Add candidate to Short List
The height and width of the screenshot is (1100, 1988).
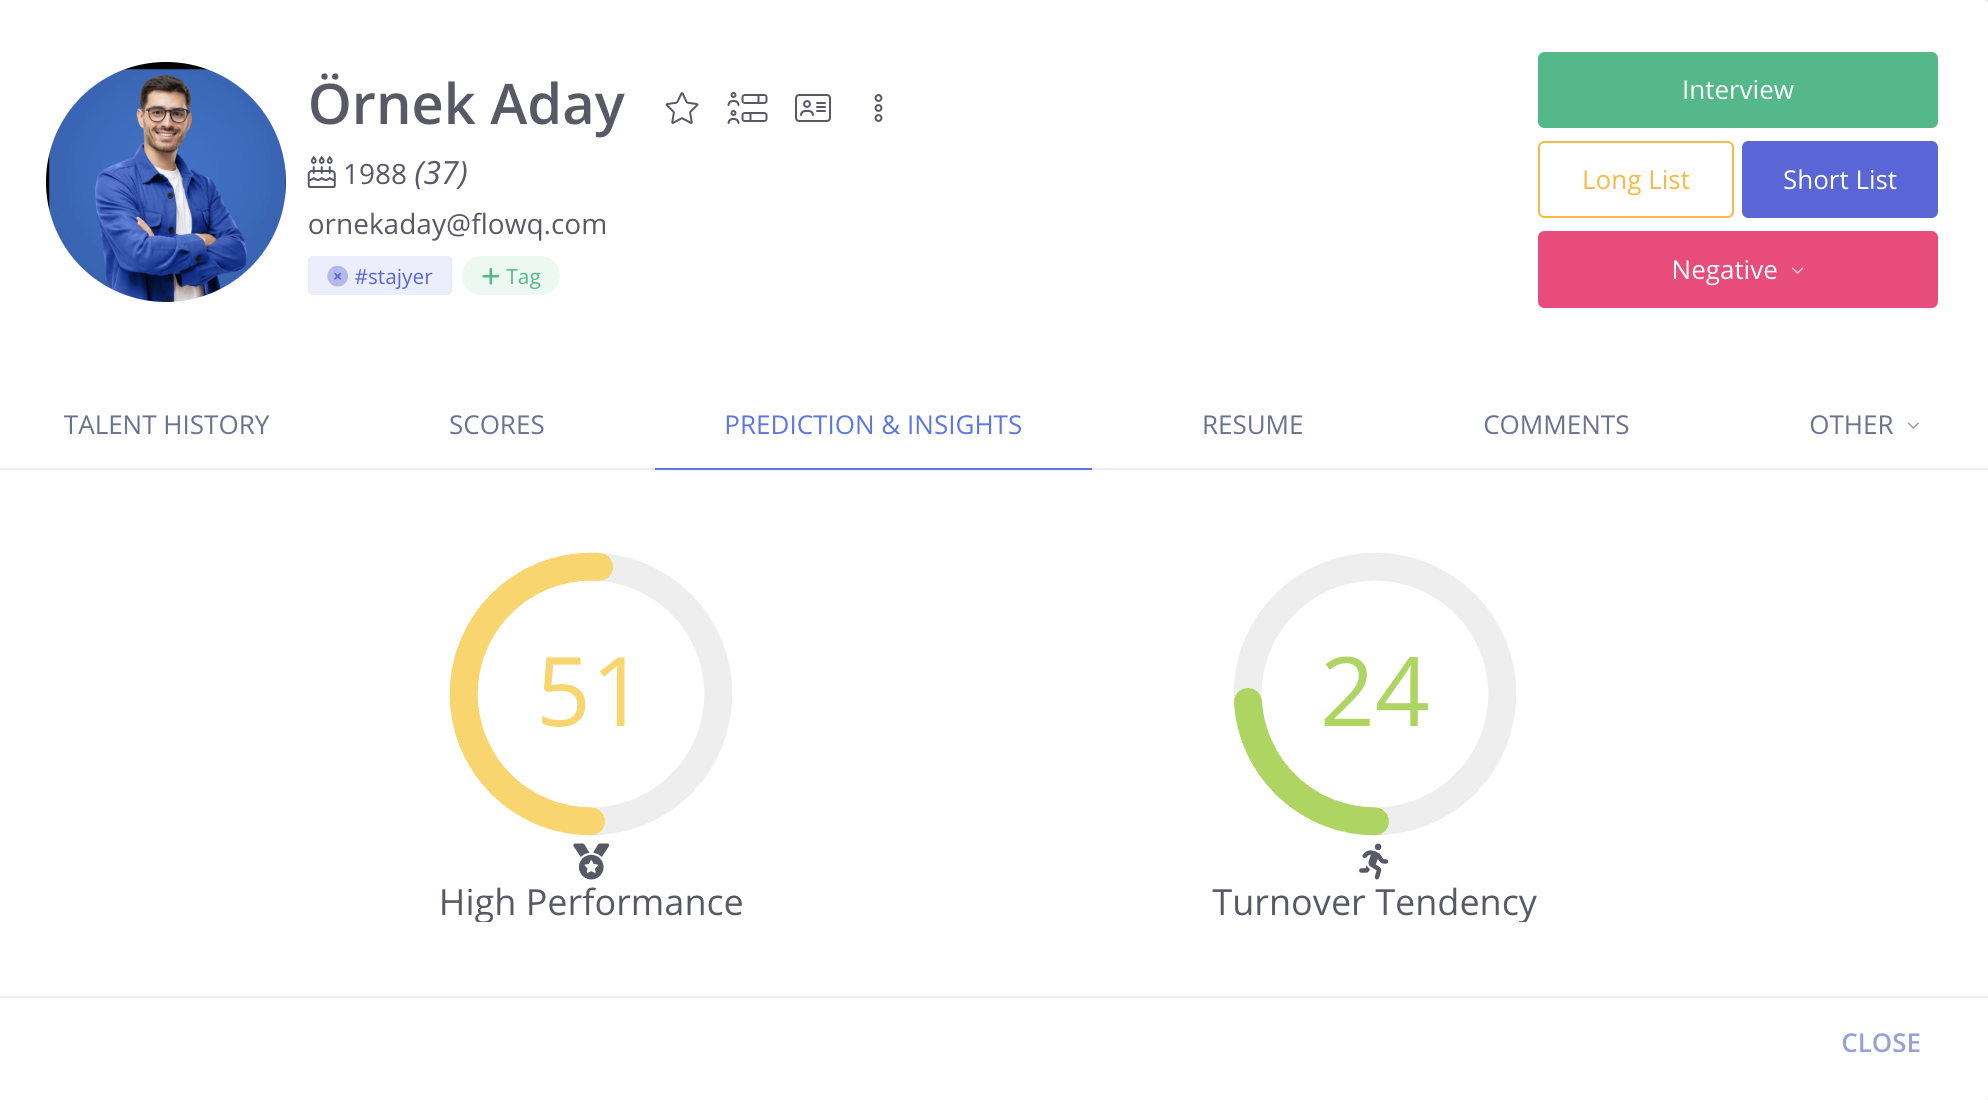coord(1839,180)
